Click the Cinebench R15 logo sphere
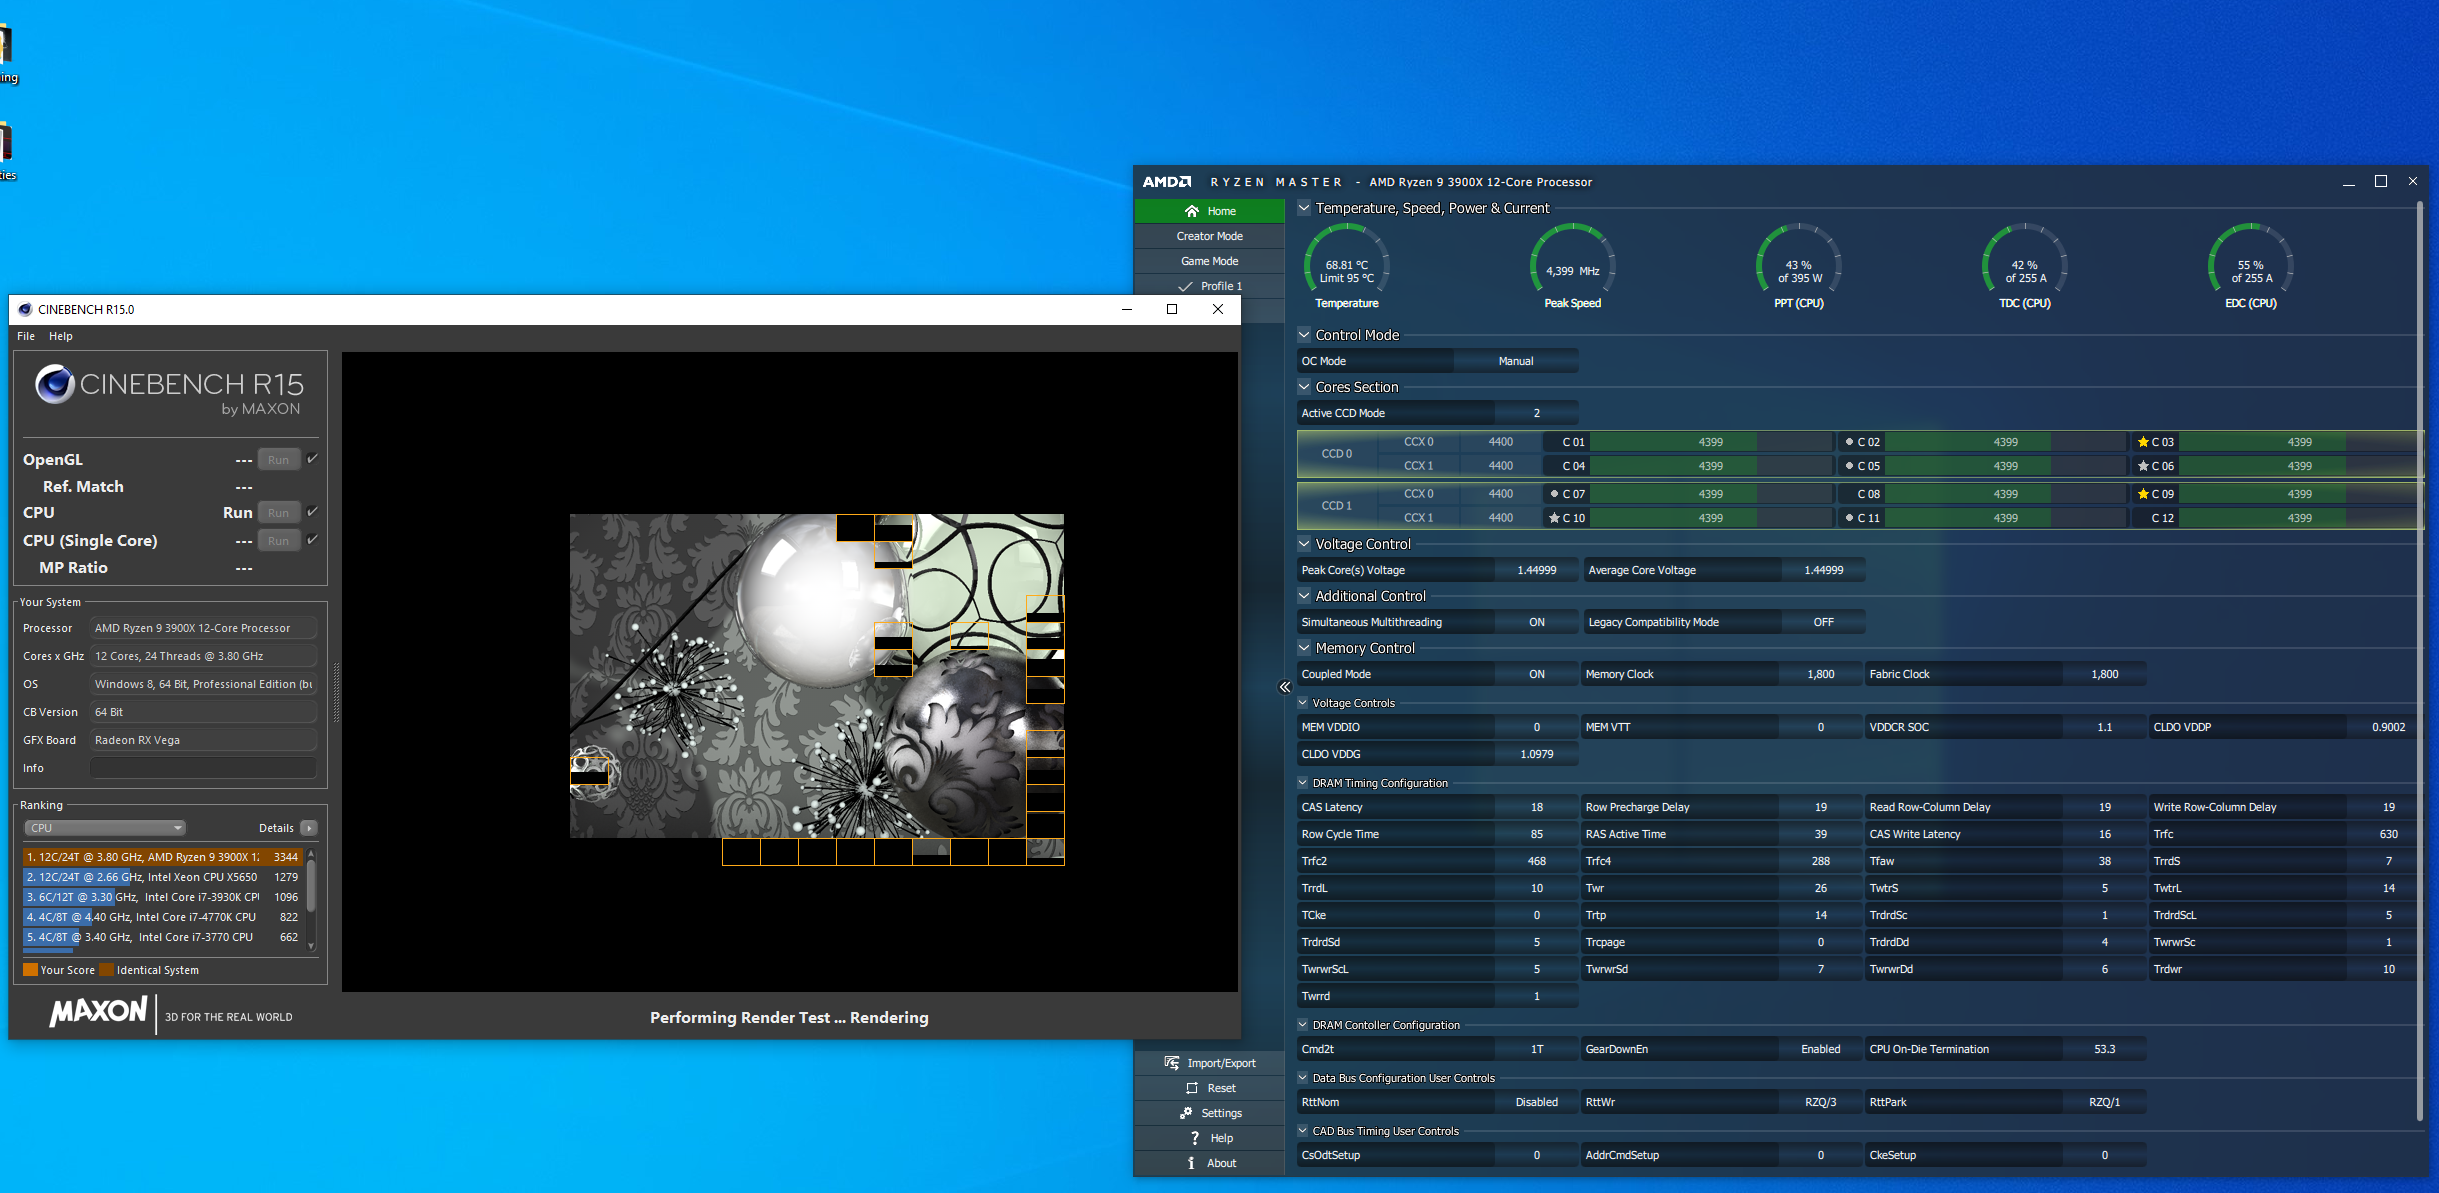The height and width of the screenshot is (1193, 2439). (x=55, y=384)
